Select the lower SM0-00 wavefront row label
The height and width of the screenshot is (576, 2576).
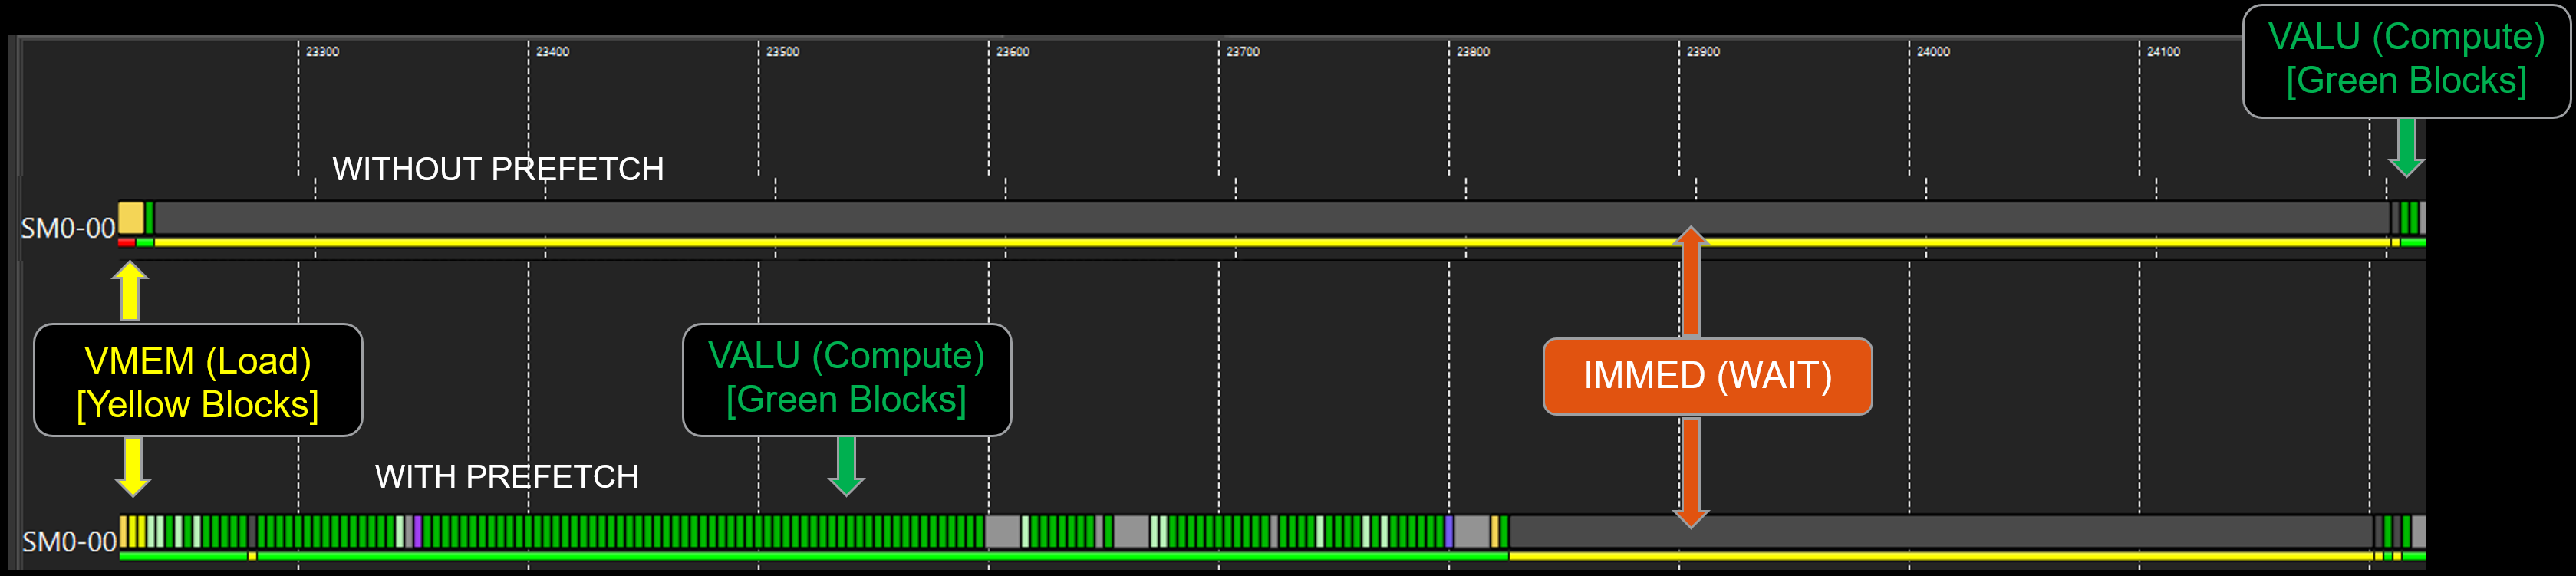[x=69, y=541]
